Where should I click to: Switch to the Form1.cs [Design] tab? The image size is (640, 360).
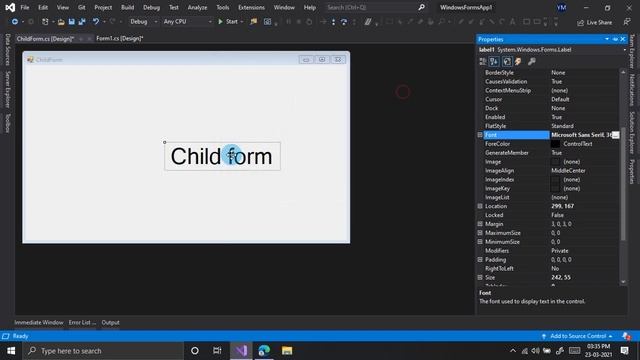[120, 38]
